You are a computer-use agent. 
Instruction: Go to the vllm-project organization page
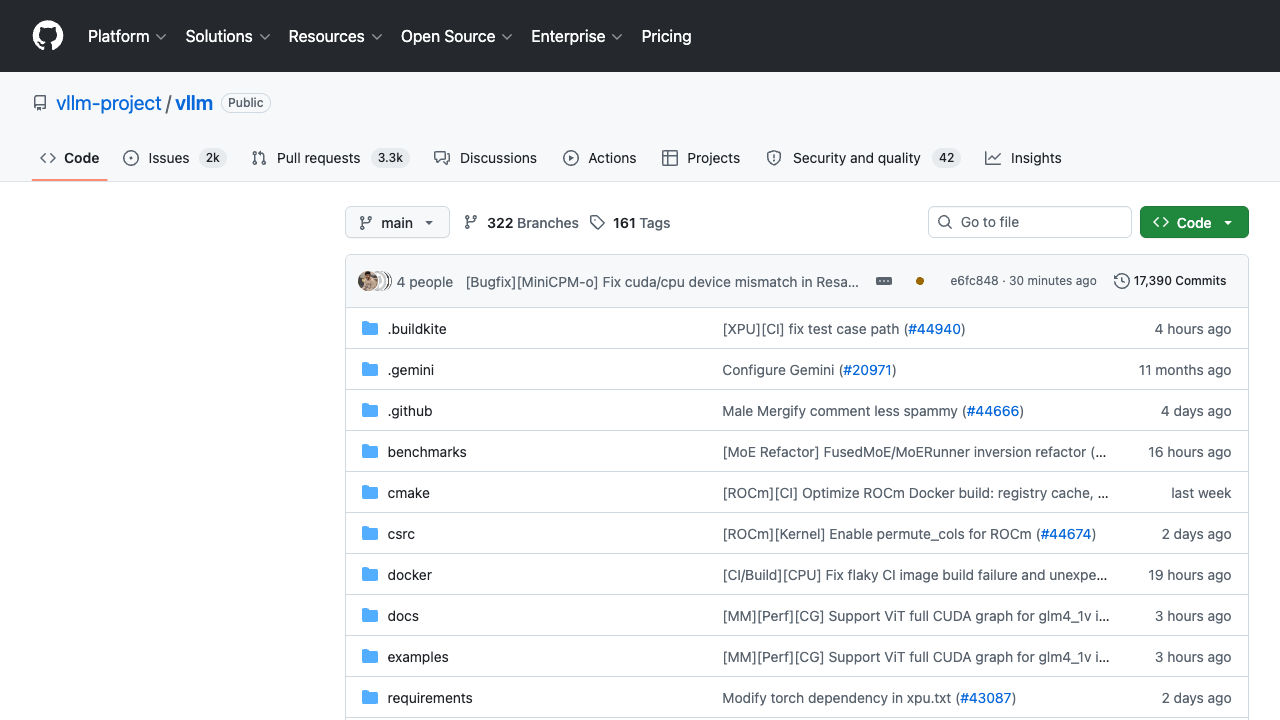(x=109, y=103)
